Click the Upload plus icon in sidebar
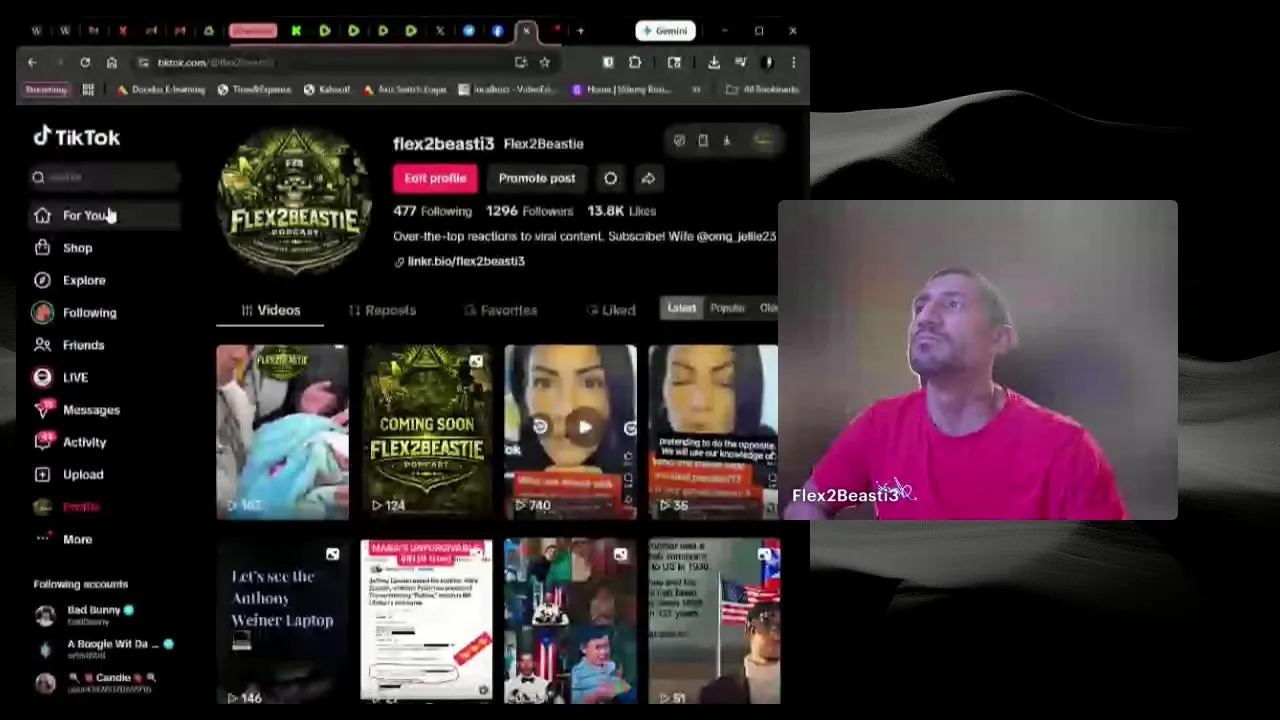This screenshot has width=1280, height=720. click(42, 474)
